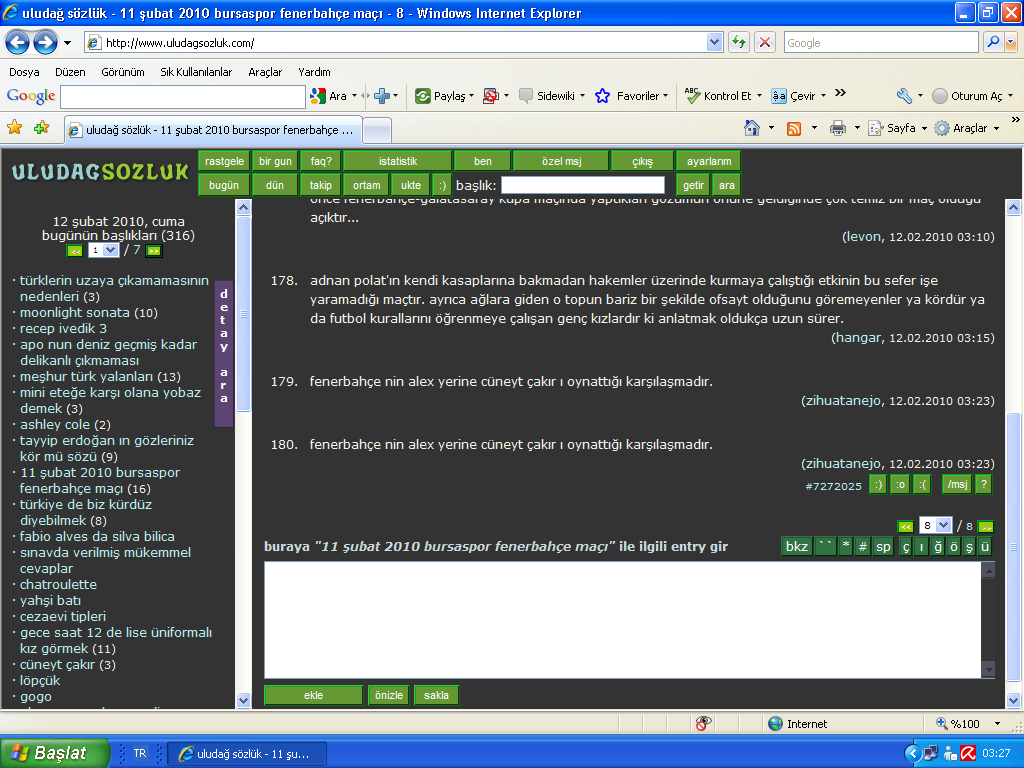Open the hangar author link

[857, 338]
